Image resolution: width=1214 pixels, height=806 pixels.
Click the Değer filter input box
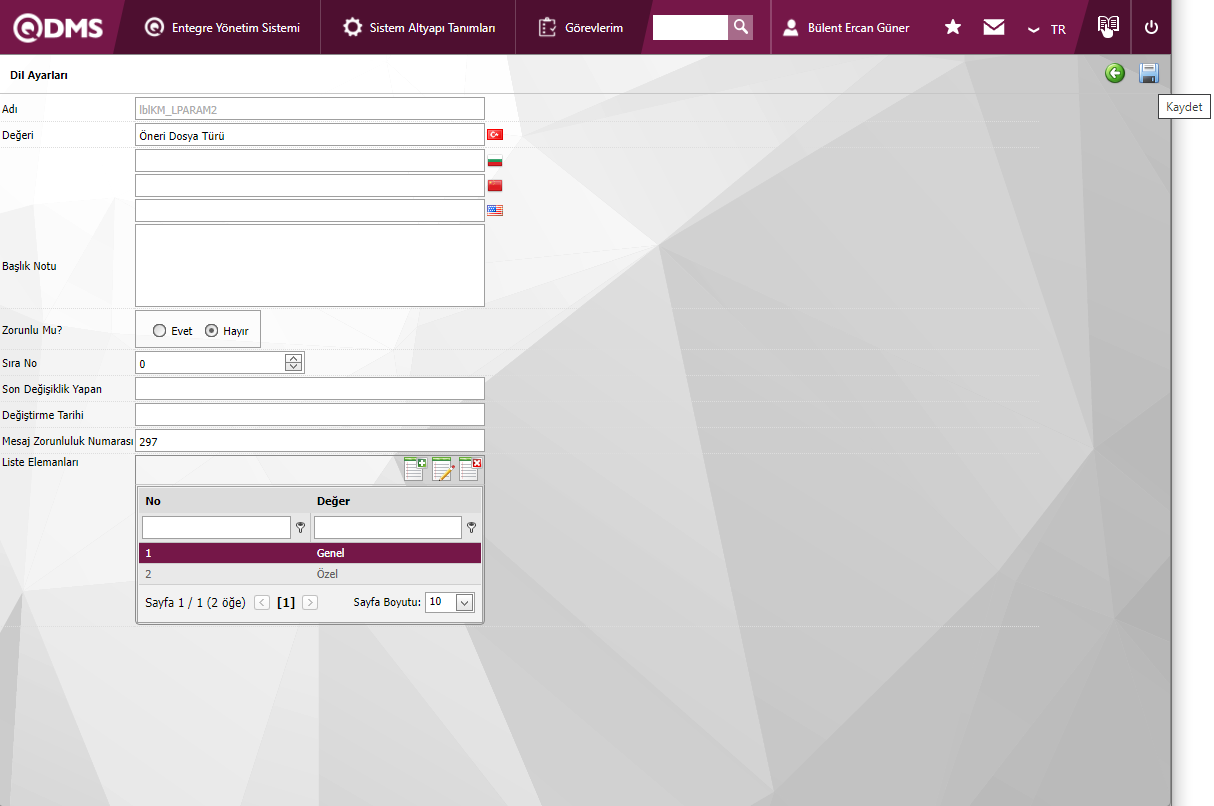click(x=388, y=527)
